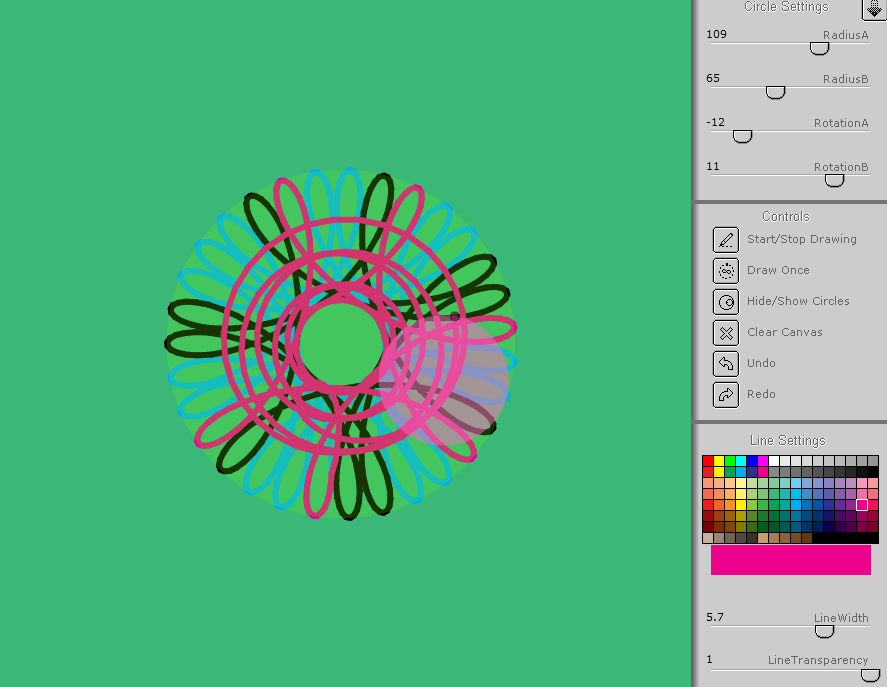The height and width of the screenshot is (687, 887).
Task: Pick the cyan swatch in top palette row
Action: pyautogui.click(x=740, y=461)
